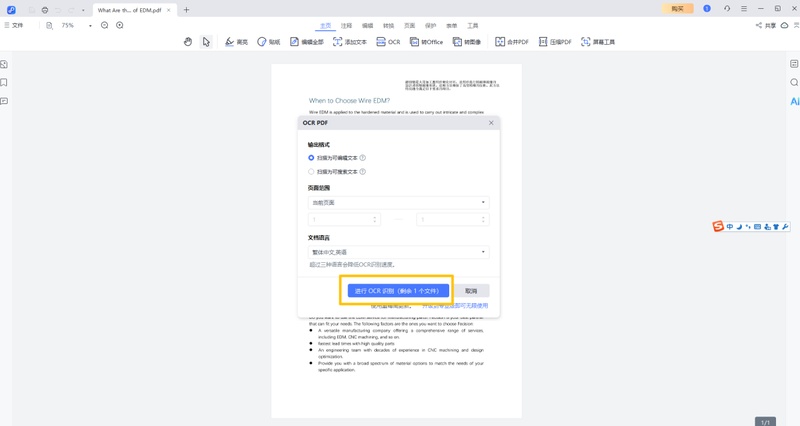Viewport: 800px width, 426px height.
Task: Choose the arrow select tool
Action: [x=206, y=42]
